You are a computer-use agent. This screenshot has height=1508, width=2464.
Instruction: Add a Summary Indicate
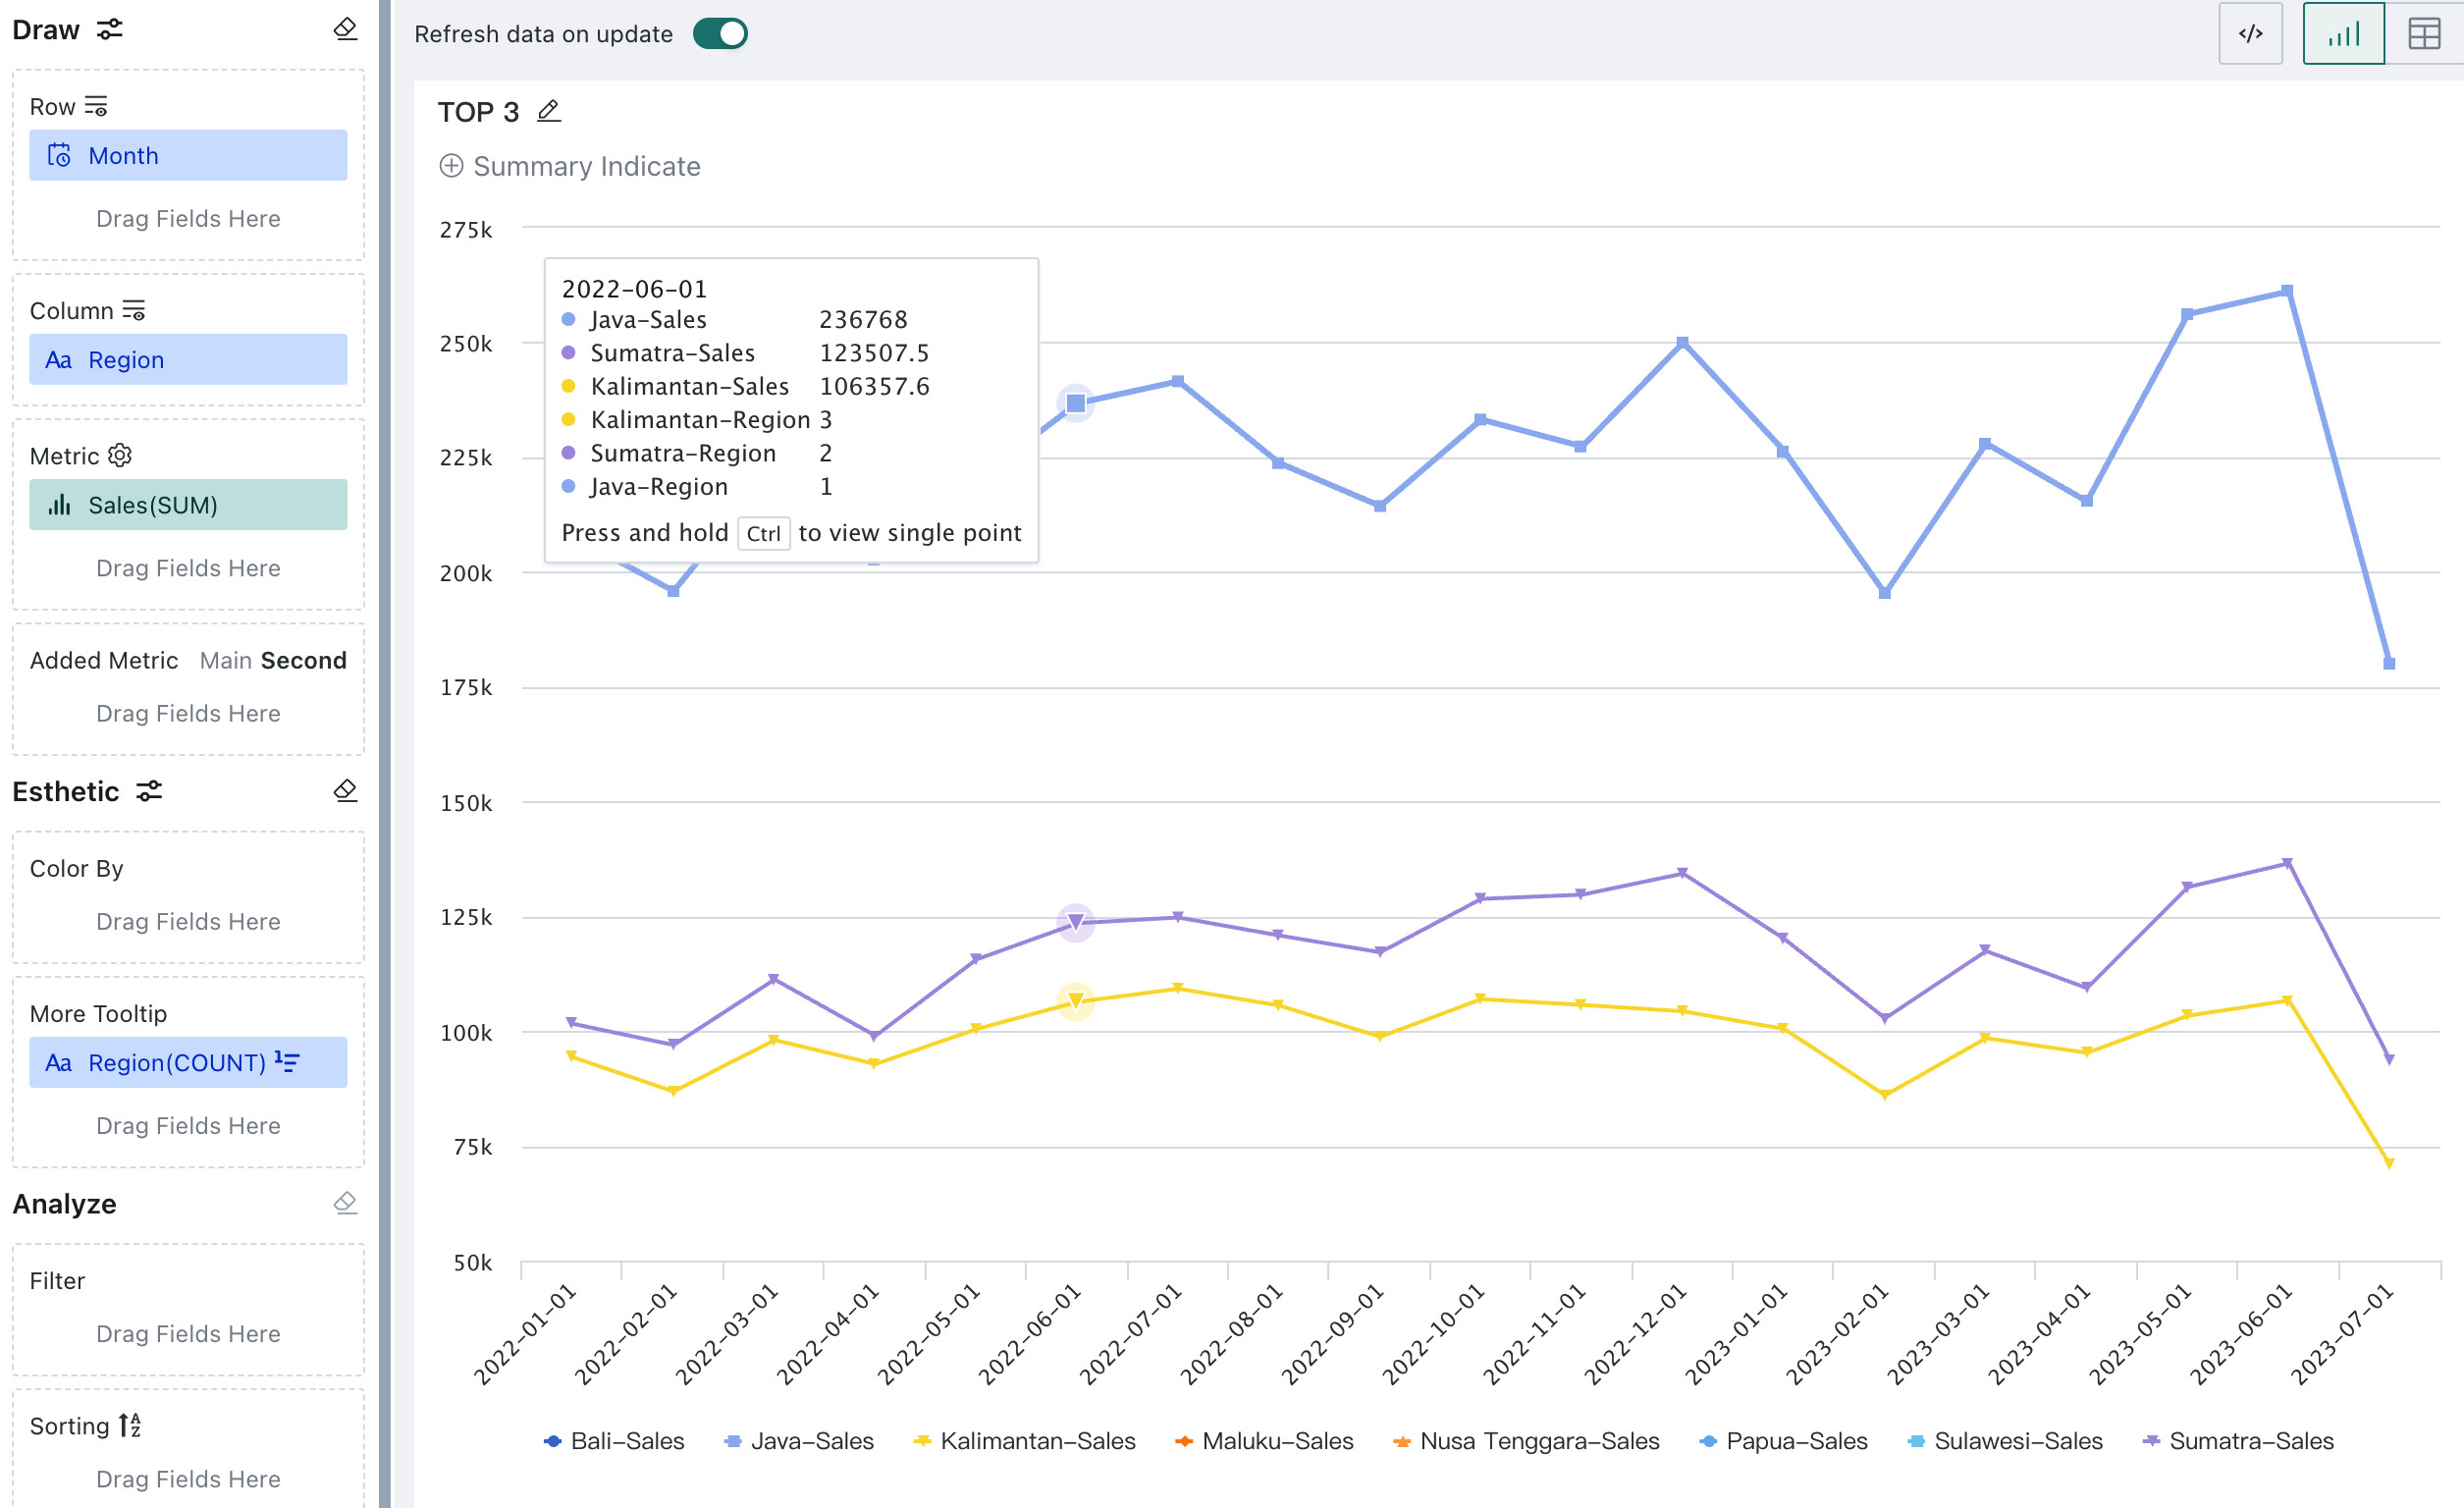coord(571,166)
